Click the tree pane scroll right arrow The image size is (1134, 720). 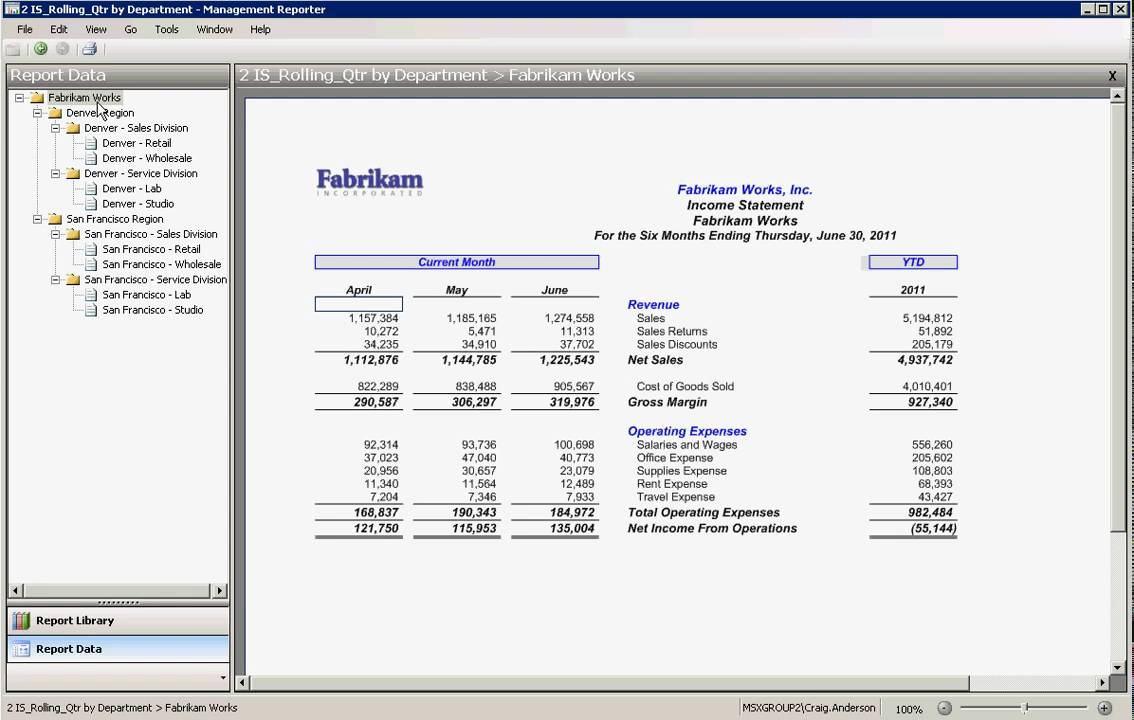tap(220, 591)
